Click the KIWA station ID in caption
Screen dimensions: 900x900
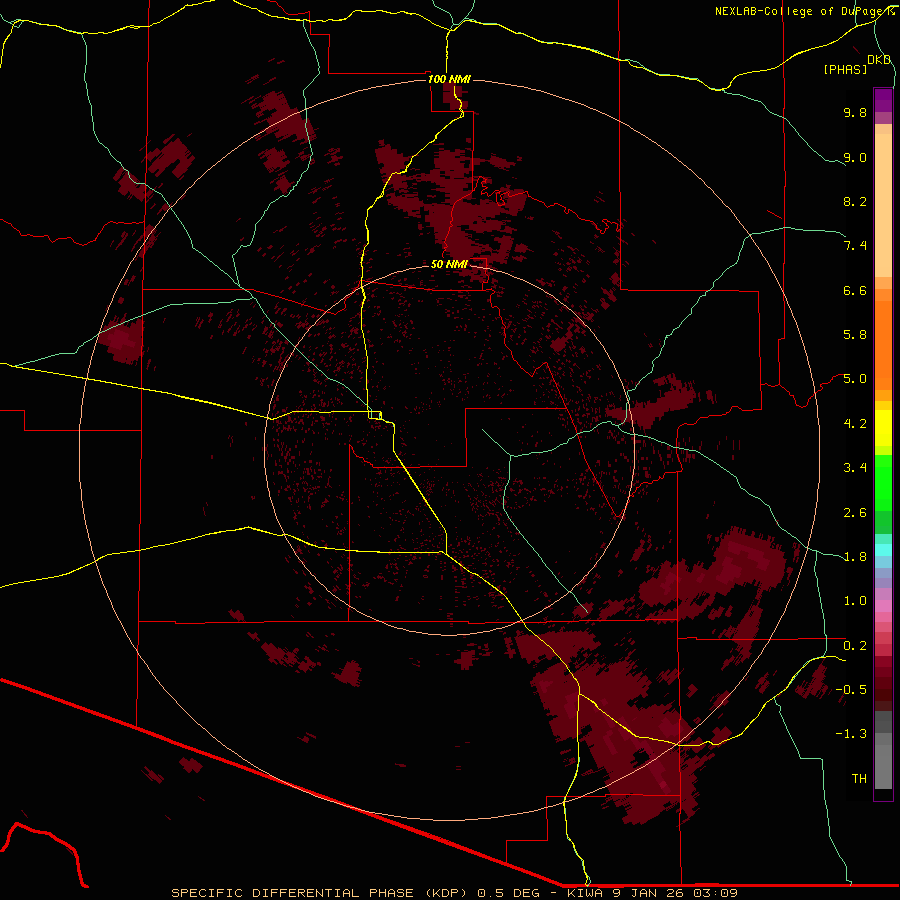click(x=584, y=893)
